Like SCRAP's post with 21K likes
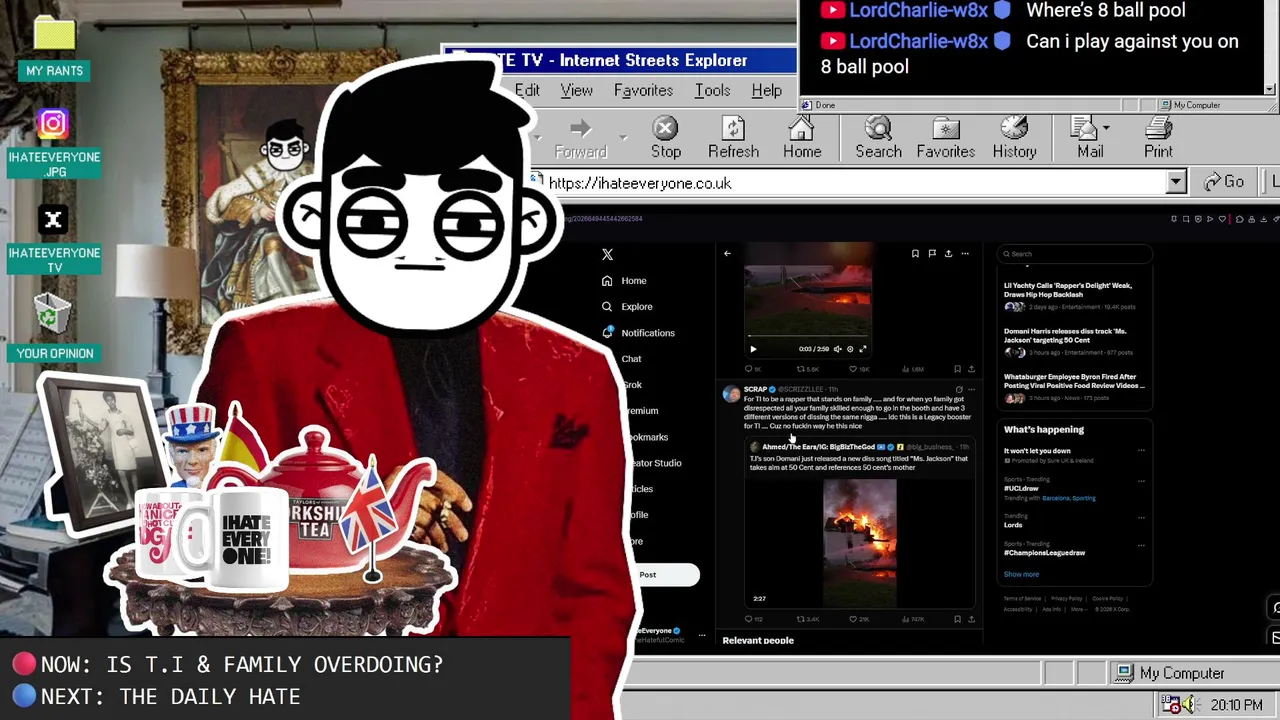Image resolution: width=1280 pixels, height=720 pixels. pyautogui.click(x=858, y=619)
